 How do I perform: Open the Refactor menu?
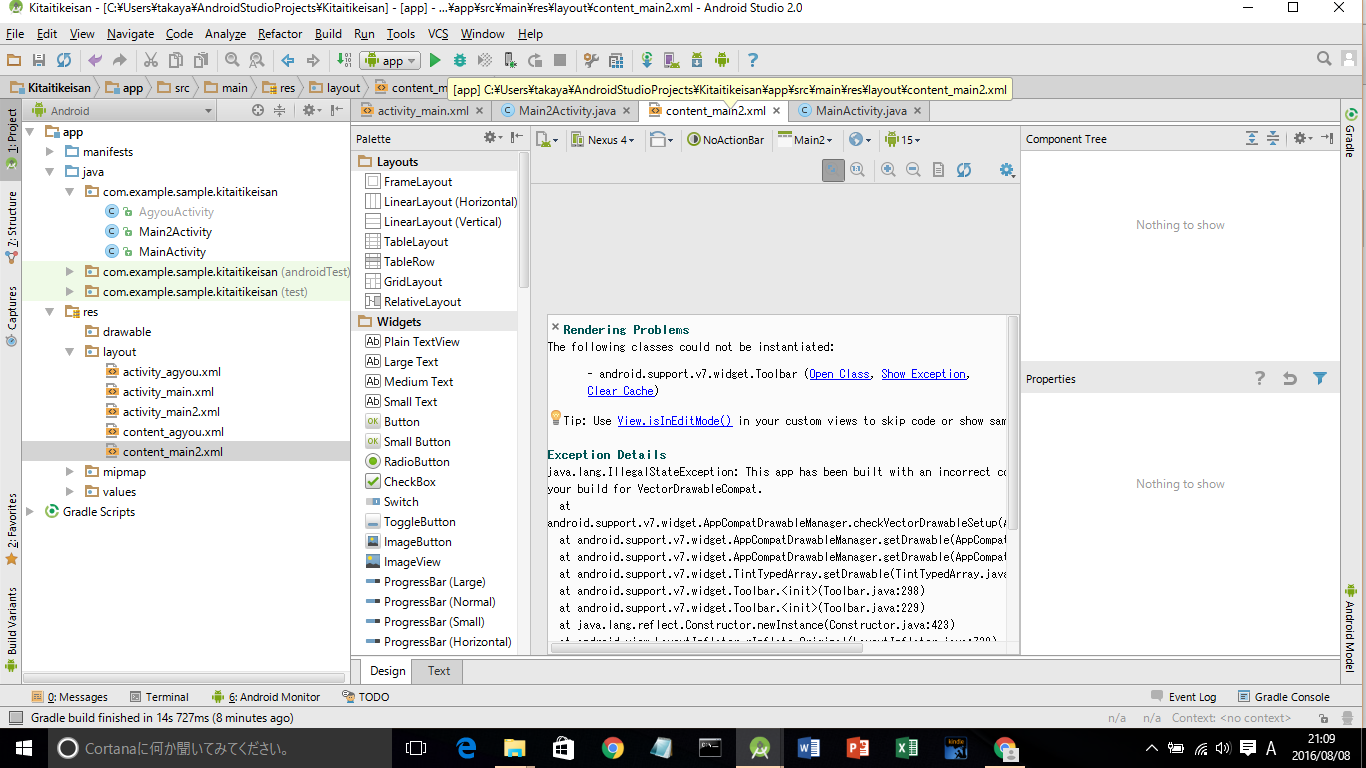pyautogui.click(x=280, y=34)
